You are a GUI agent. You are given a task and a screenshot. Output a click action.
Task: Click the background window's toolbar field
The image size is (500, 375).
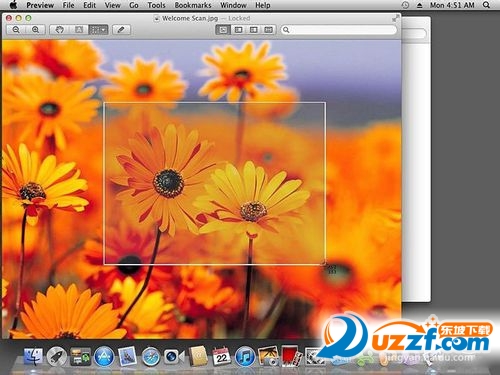coord(414,34)
